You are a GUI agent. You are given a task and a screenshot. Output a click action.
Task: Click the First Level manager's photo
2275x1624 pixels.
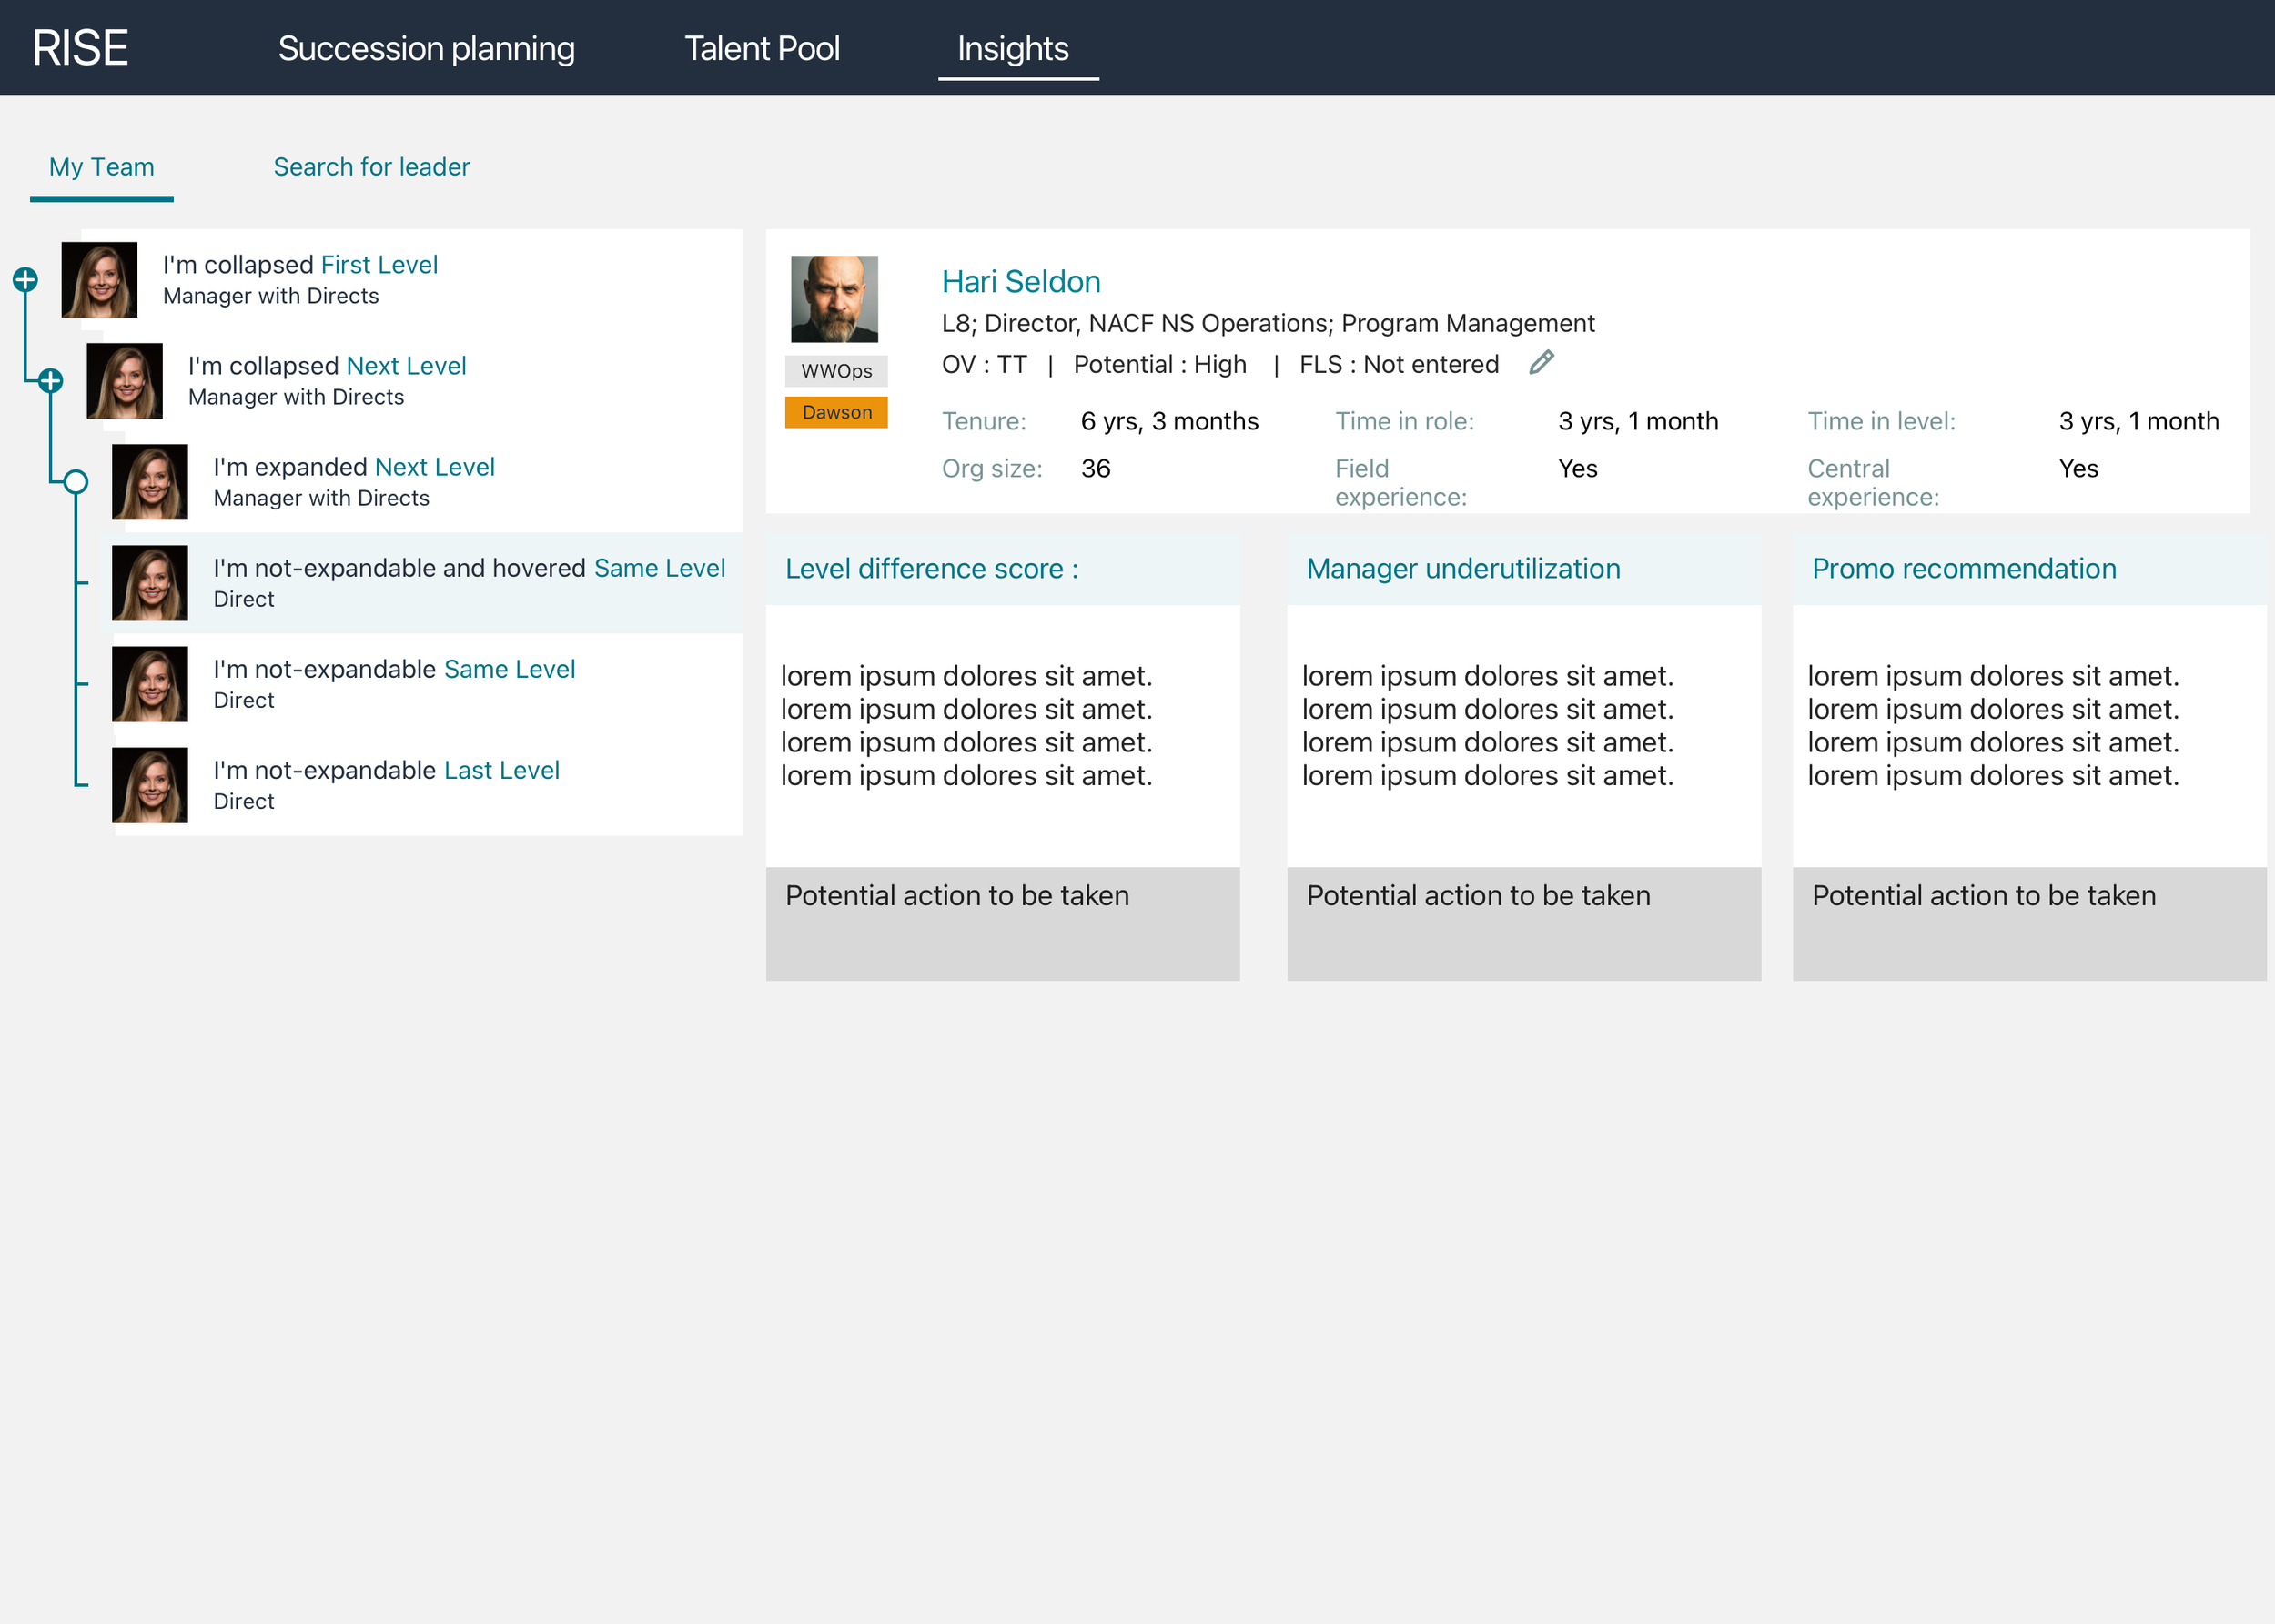[99, 280]
